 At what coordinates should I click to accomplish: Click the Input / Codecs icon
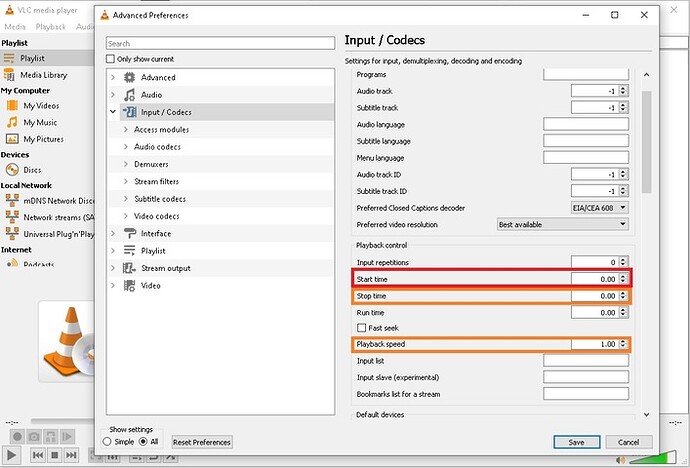[129, 112]
